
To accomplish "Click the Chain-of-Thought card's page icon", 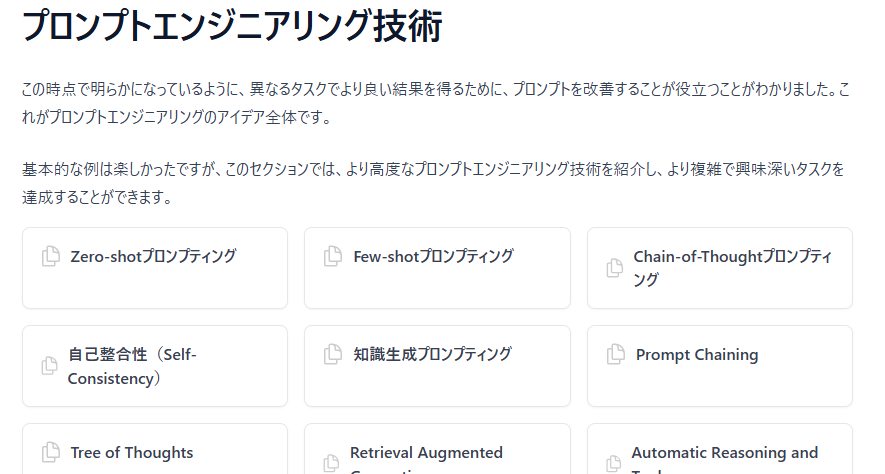I will [615, 268].
